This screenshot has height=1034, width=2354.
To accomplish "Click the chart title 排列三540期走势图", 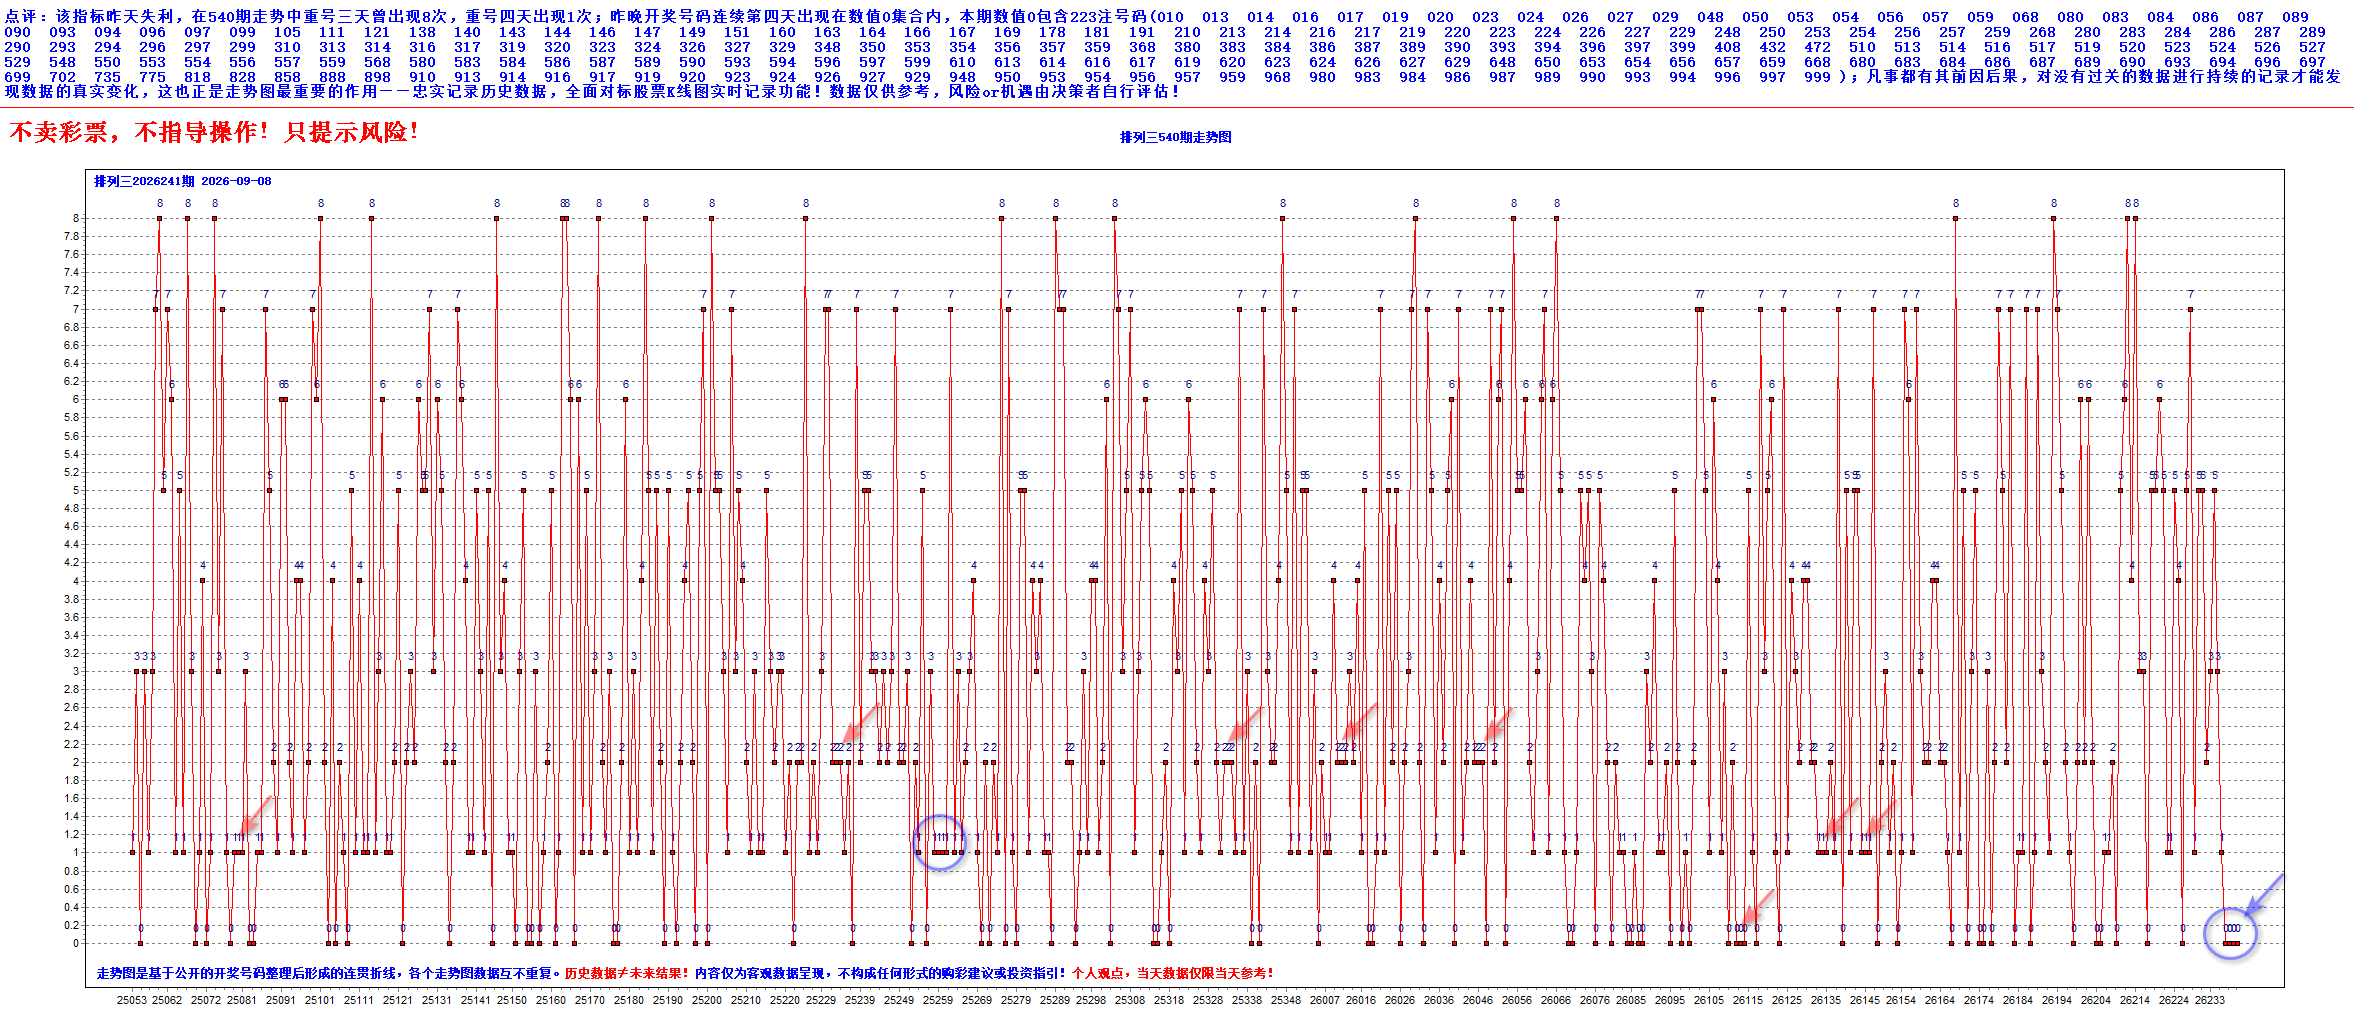I will 1175,137.
